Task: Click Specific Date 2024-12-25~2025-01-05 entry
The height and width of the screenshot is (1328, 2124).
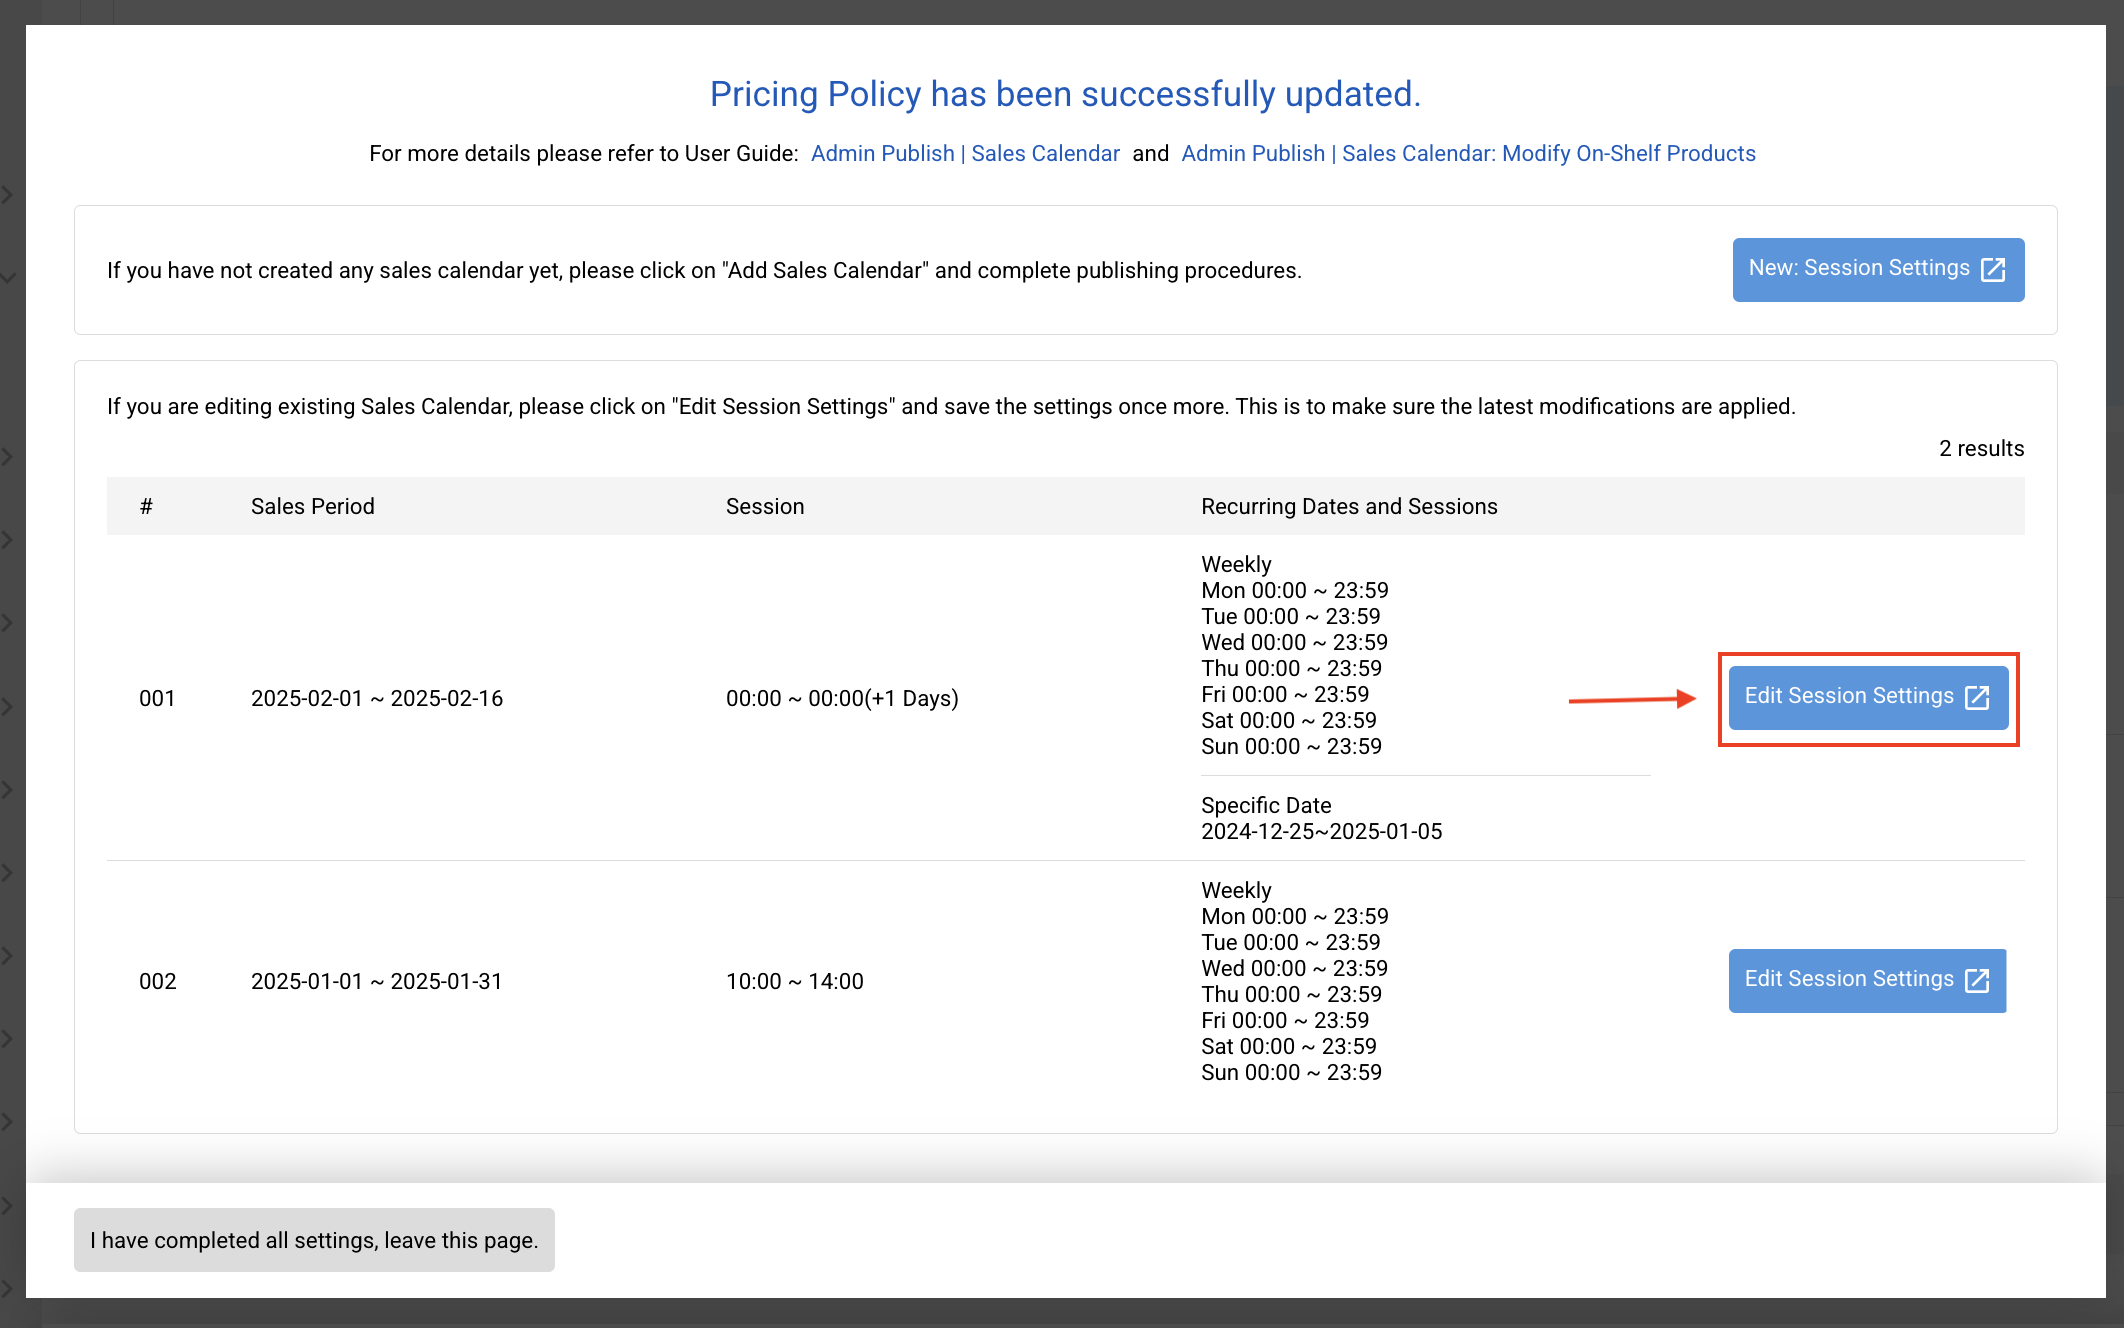Action: (x=1320, y=831)
